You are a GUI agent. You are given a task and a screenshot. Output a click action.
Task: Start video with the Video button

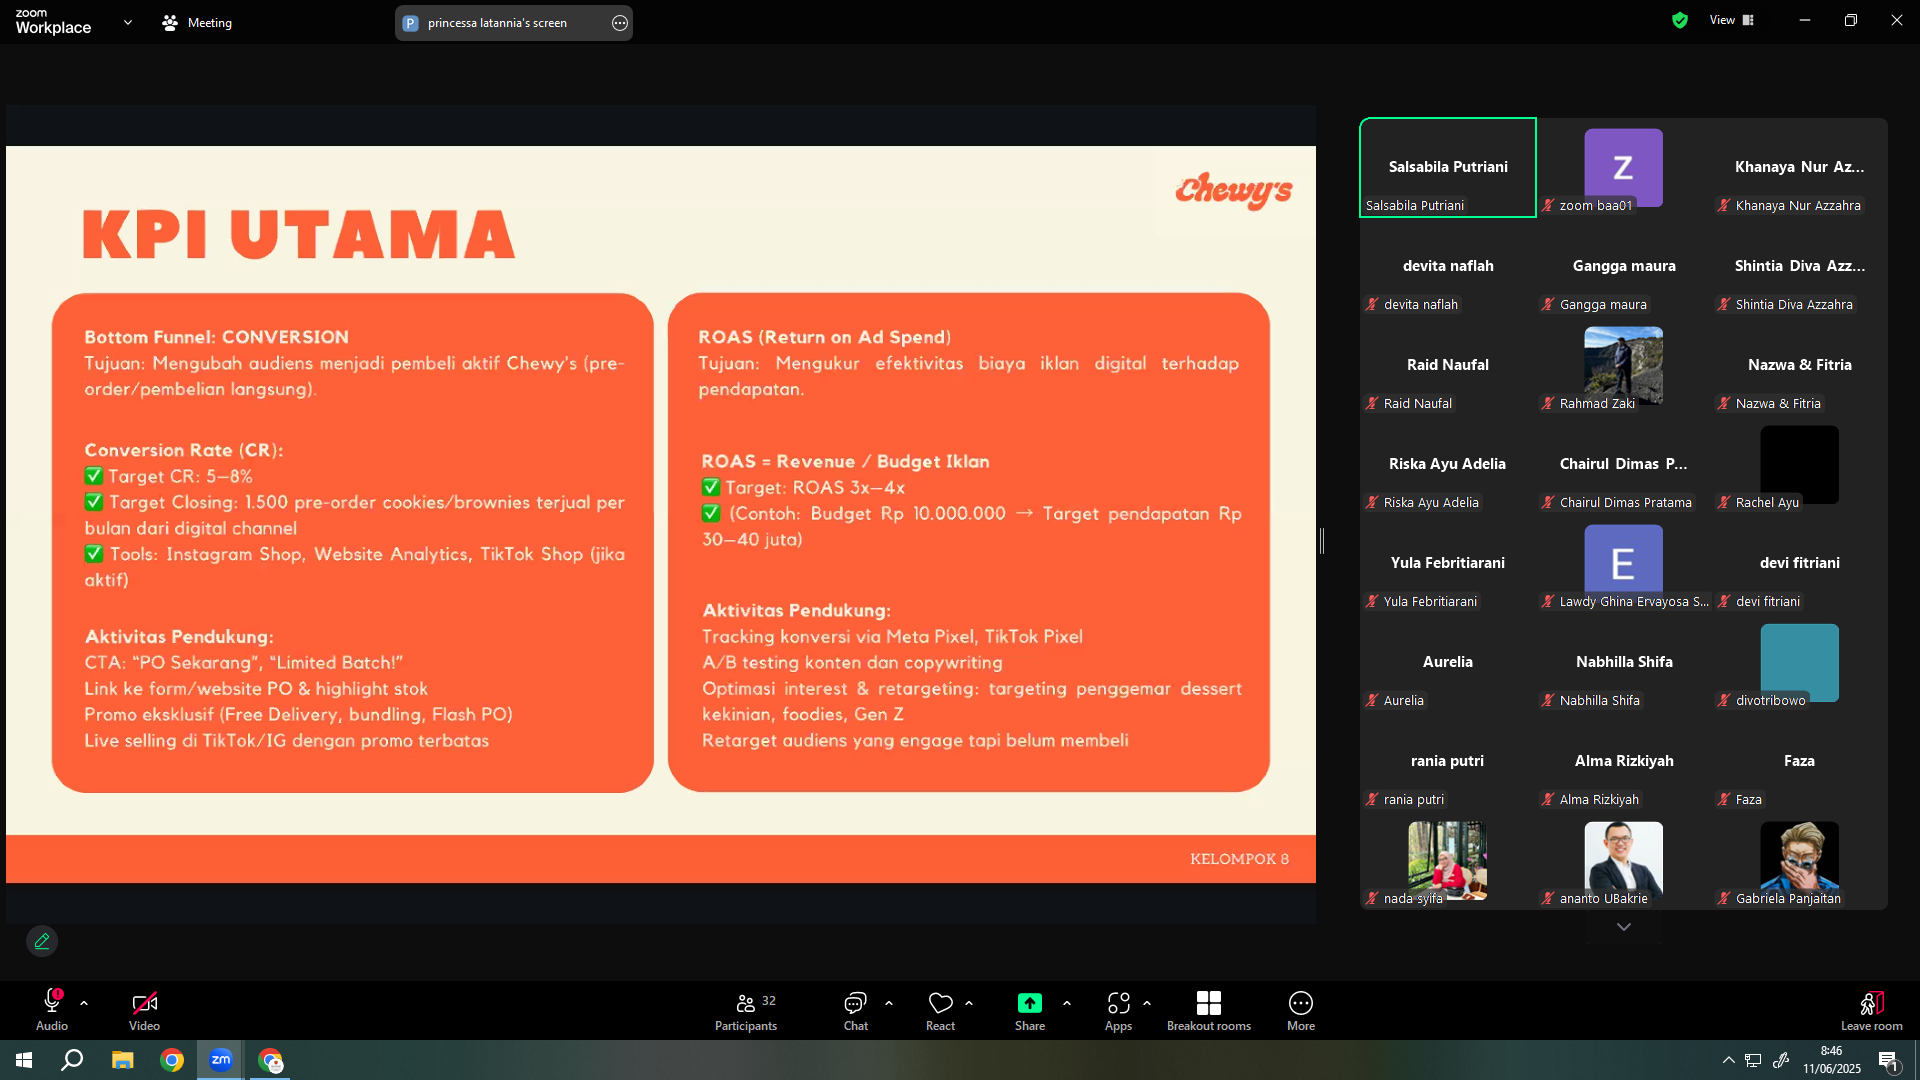click(x=144, y=1010)
